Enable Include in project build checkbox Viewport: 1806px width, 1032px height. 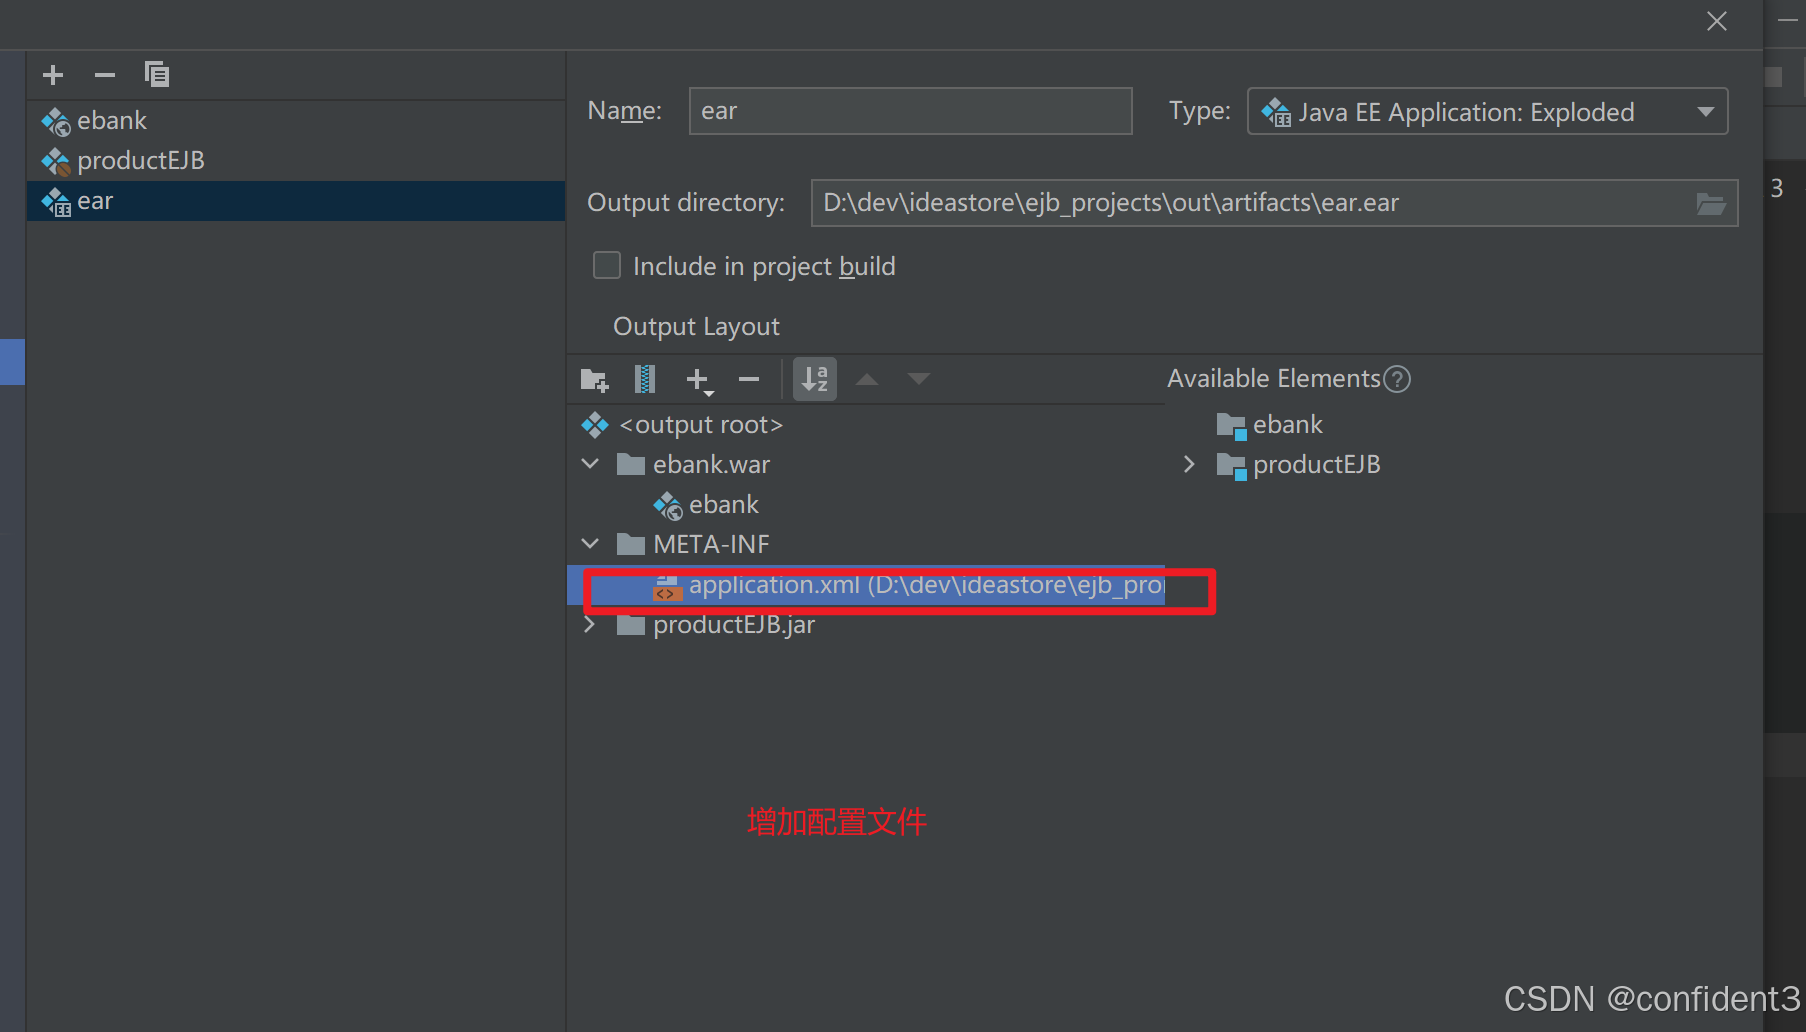pos(607,266)
